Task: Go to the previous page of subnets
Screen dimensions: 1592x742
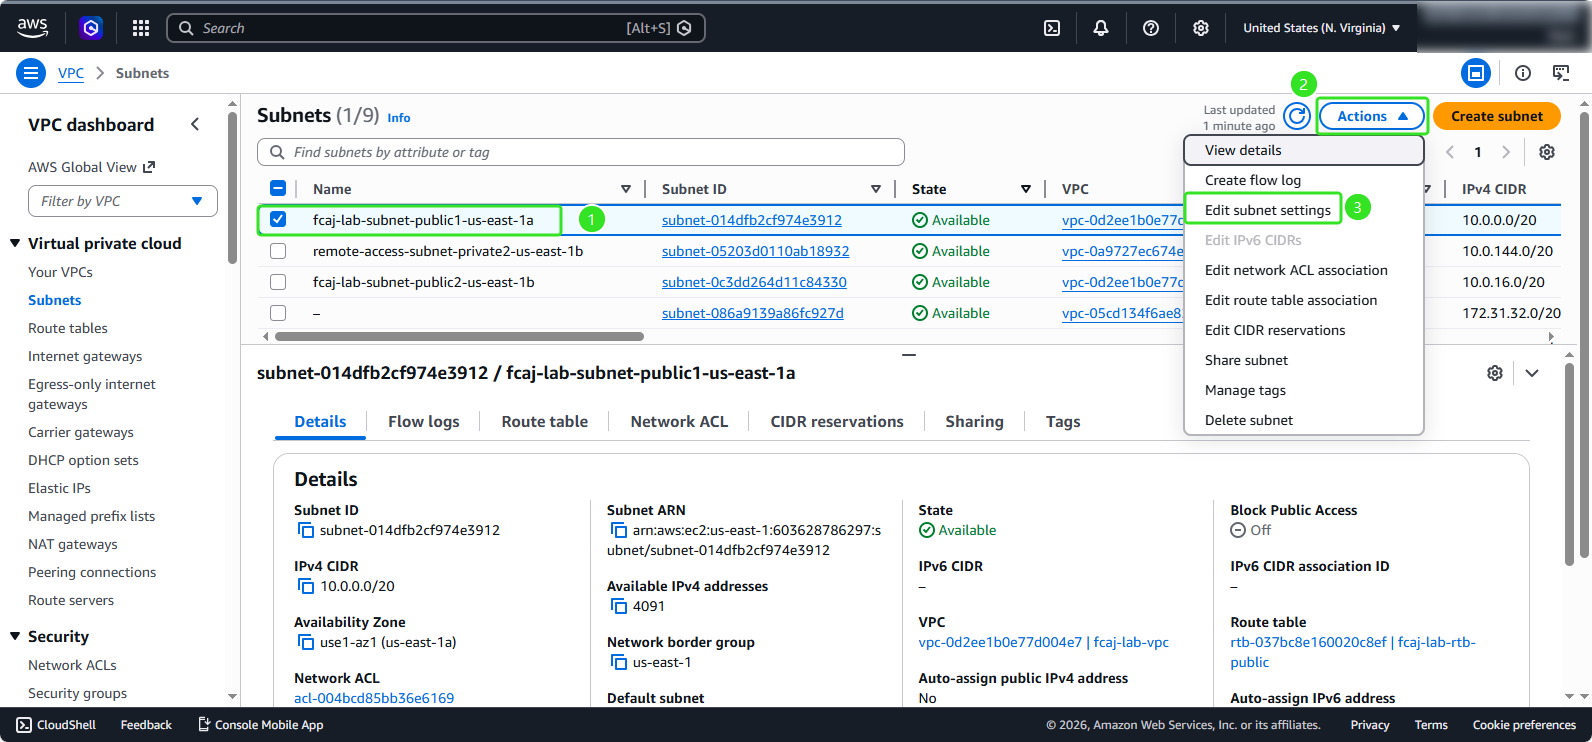Action: [x=1450, y=152]
